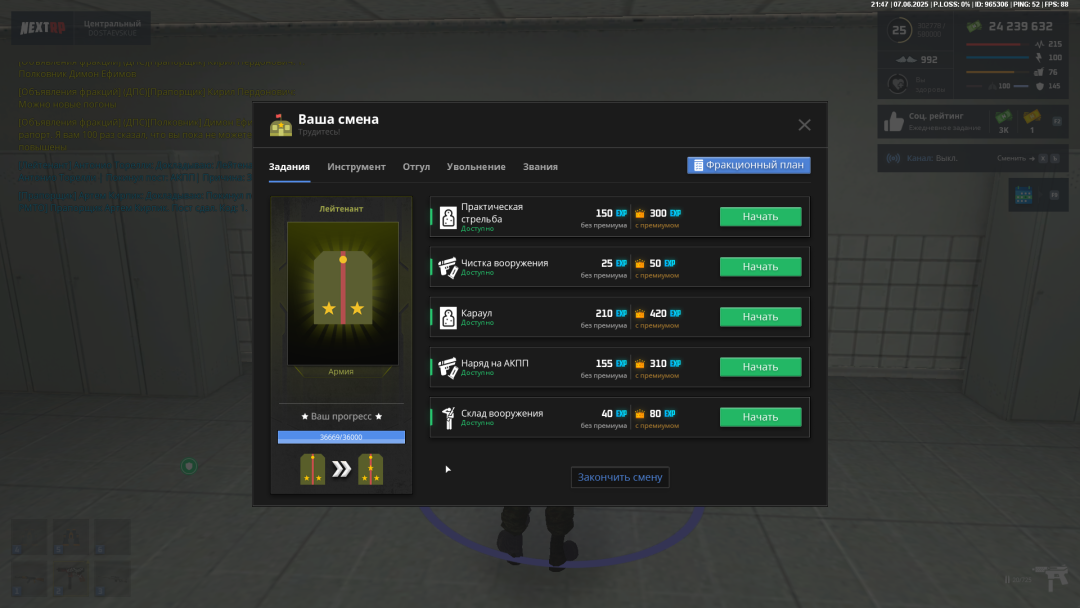Click the Наряд на АКПП gun icon
The width and height of the screenshot is (1080, 608).
(448, 368)
